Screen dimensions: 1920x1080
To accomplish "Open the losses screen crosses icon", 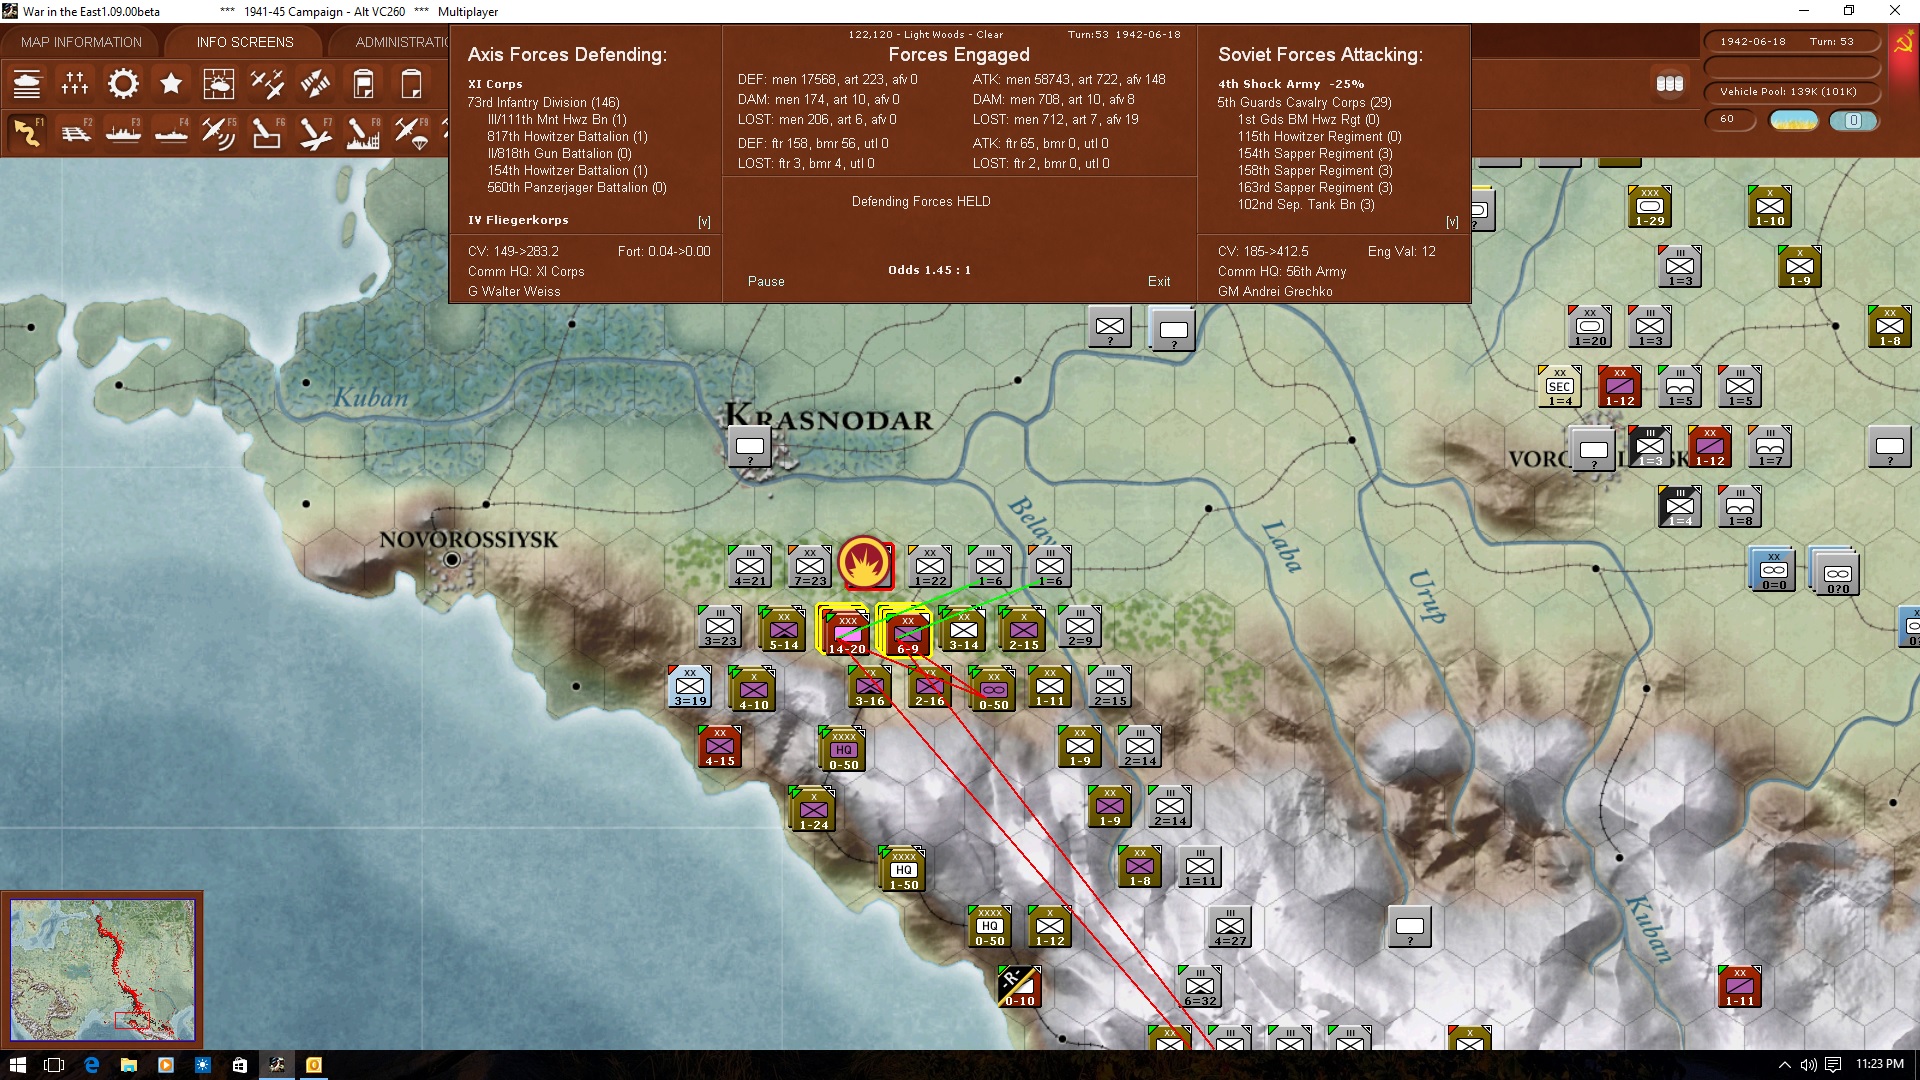I will tap(75, 84).
